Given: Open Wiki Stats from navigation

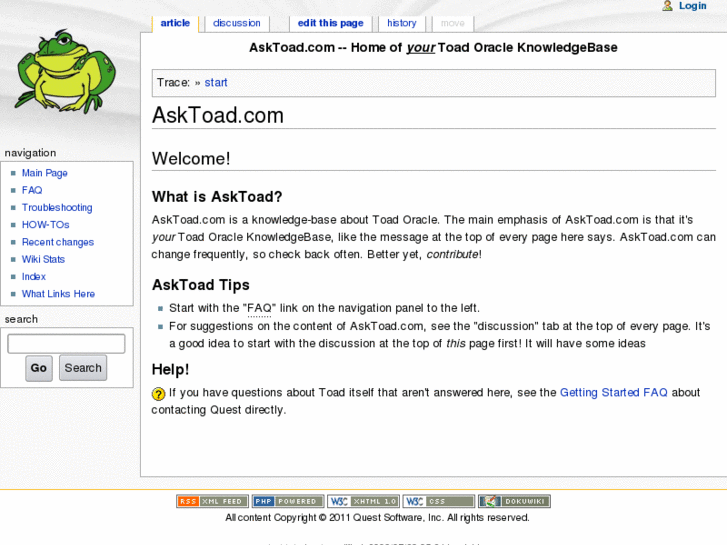Looking at the screenshot, I should click(x=43, y=259).
